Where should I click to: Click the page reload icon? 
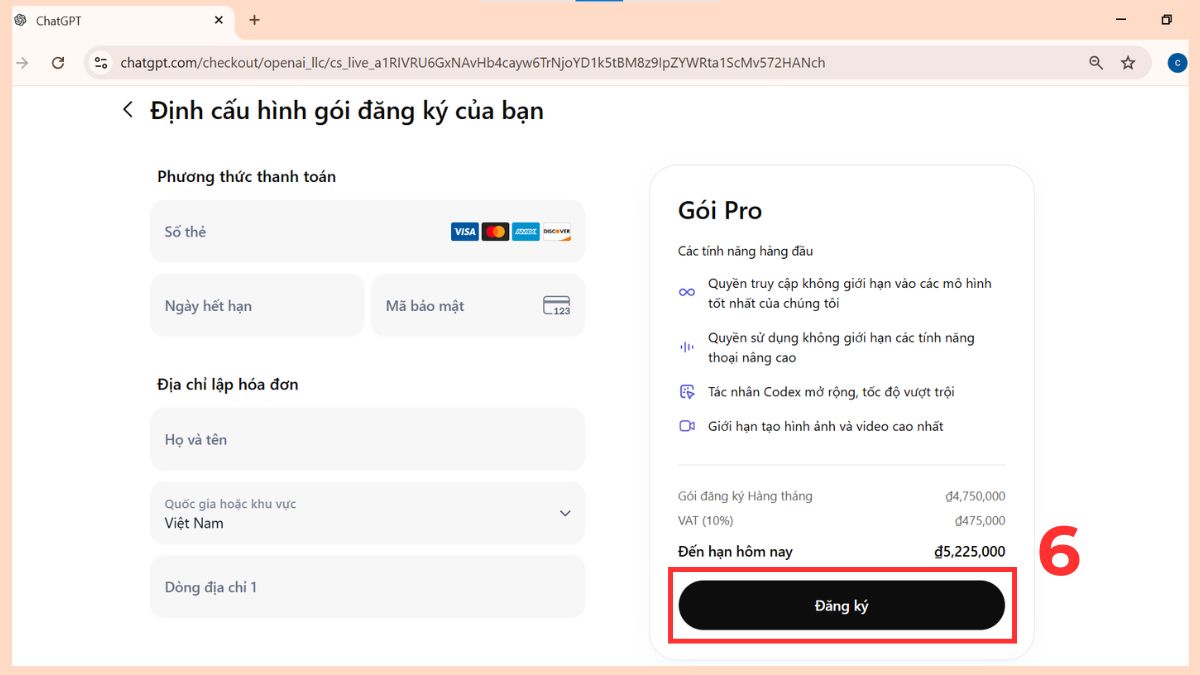pyautogui.click(x=58, y=62)
